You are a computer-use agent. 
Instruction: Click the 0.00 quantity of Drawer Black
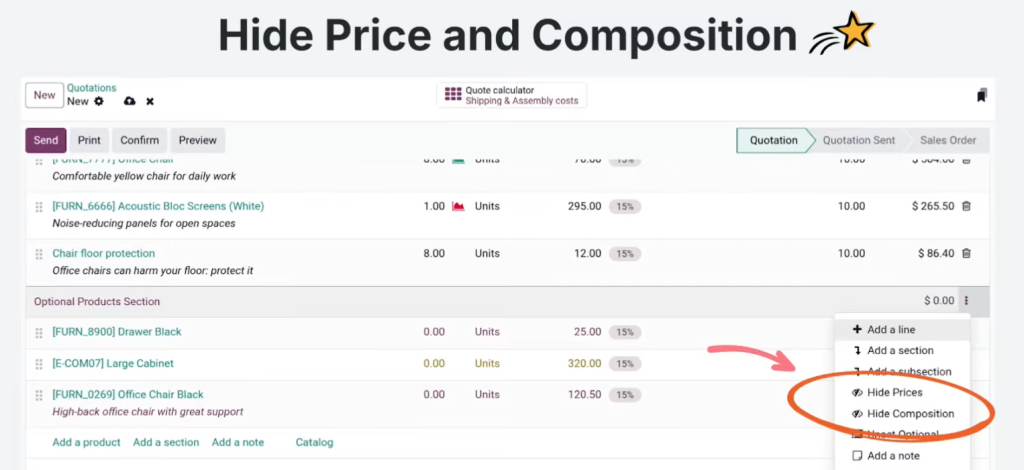pyautogui.click(x=434, y=332)
